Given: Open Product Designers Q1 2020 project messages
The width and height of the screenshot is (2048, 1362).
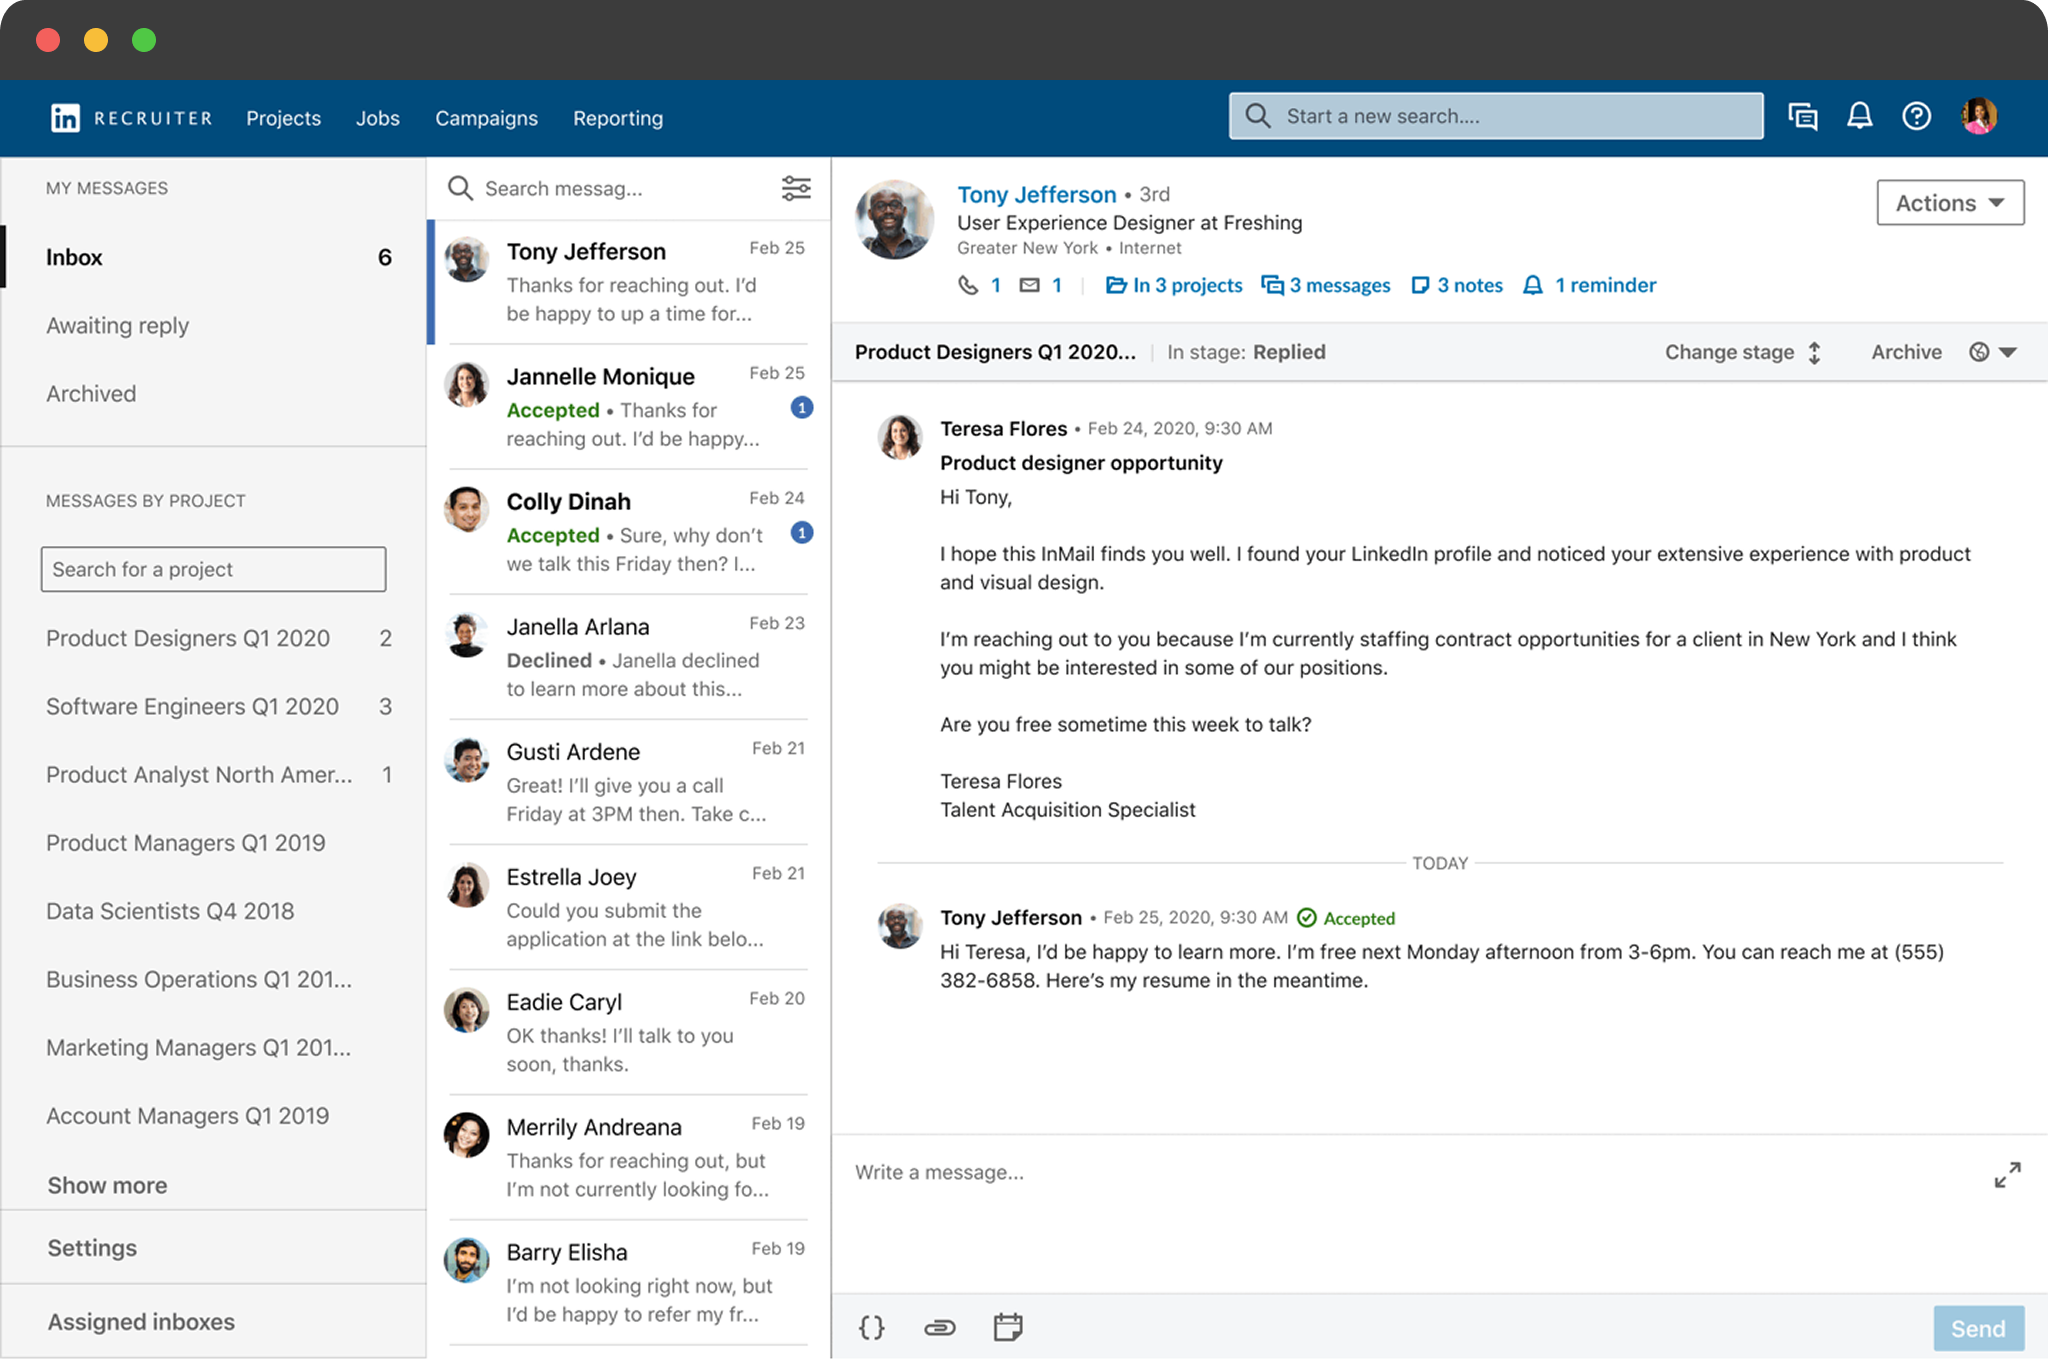Looking at the screenshot, I should tap(218, 638).
